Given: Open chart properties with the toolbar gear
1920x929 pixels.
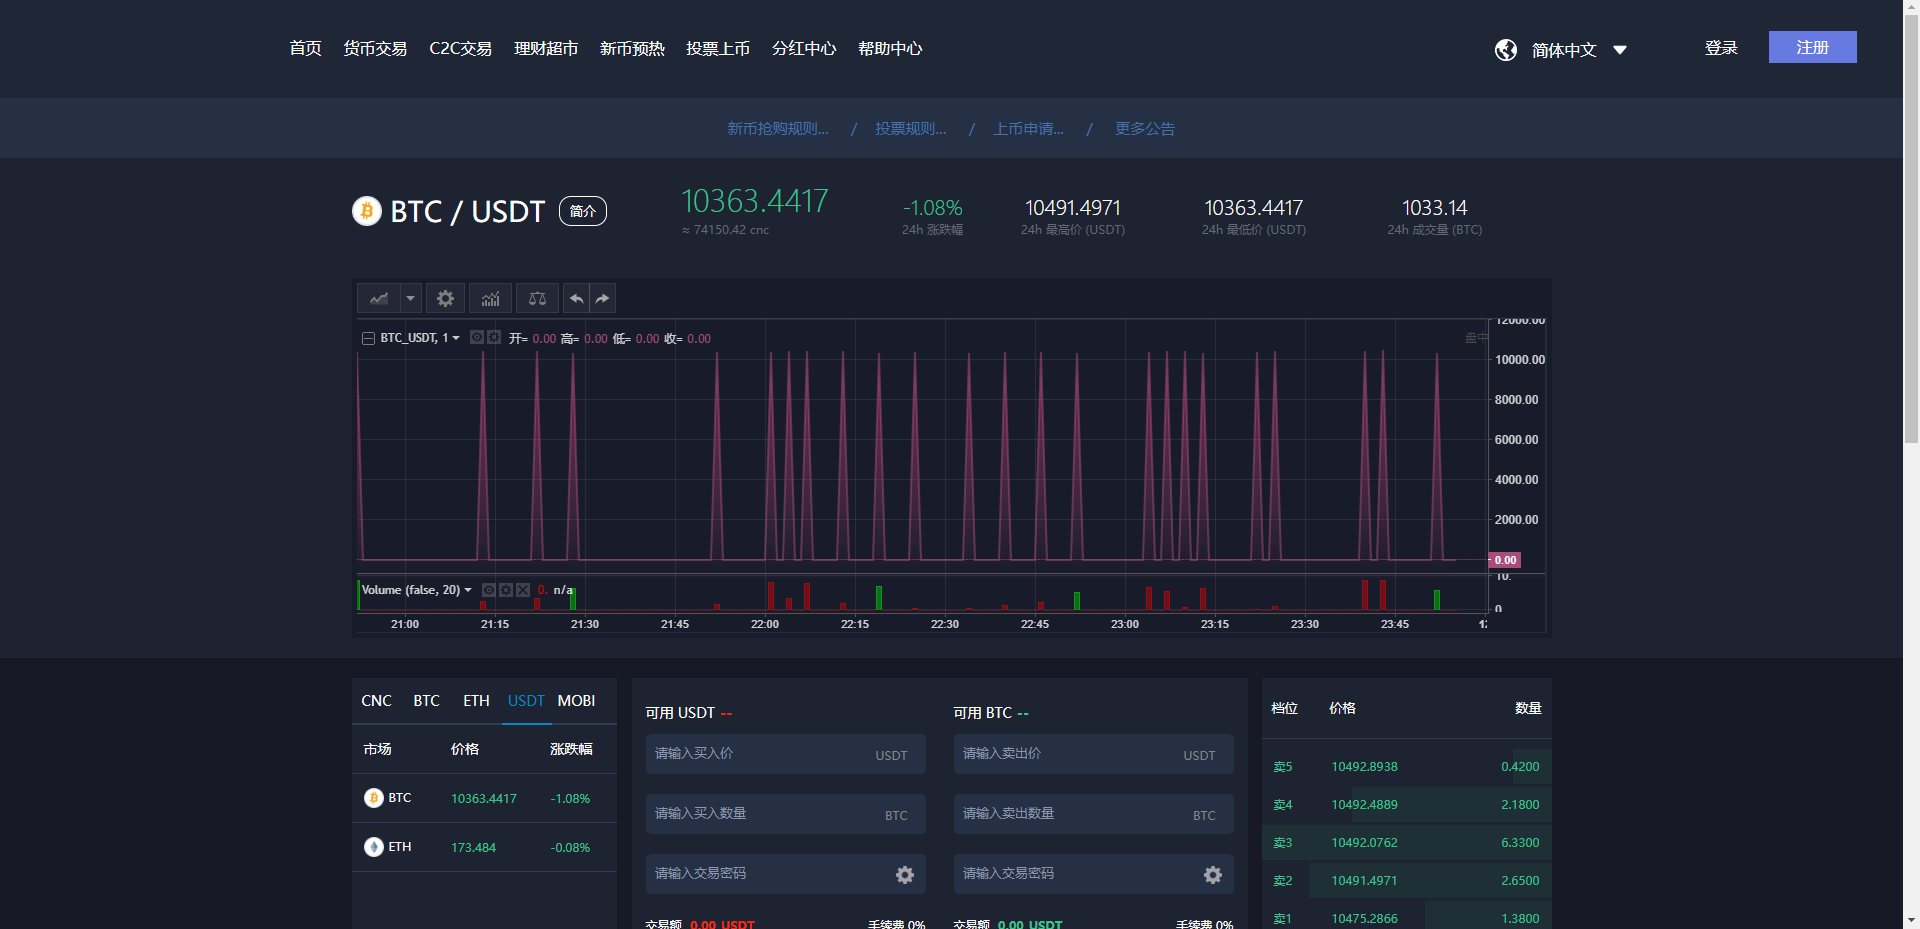Looking at the screenshot, I should 445,298.
